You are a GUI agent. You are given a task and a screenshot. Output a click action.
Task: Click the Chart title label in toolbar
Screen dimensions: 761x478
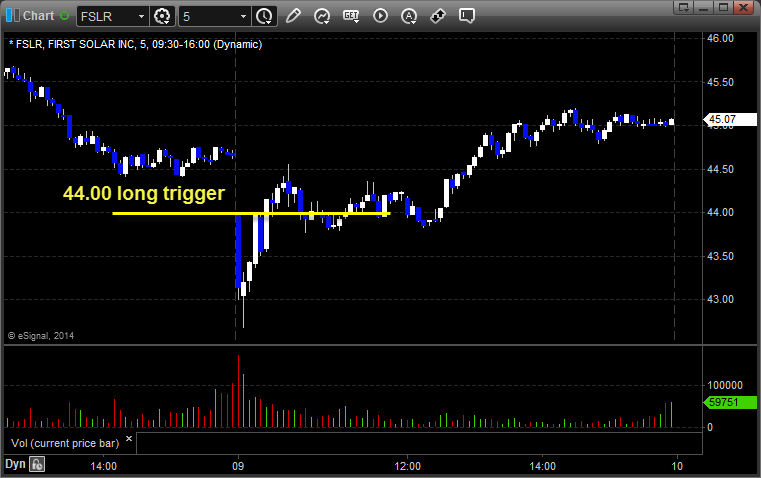38,16
